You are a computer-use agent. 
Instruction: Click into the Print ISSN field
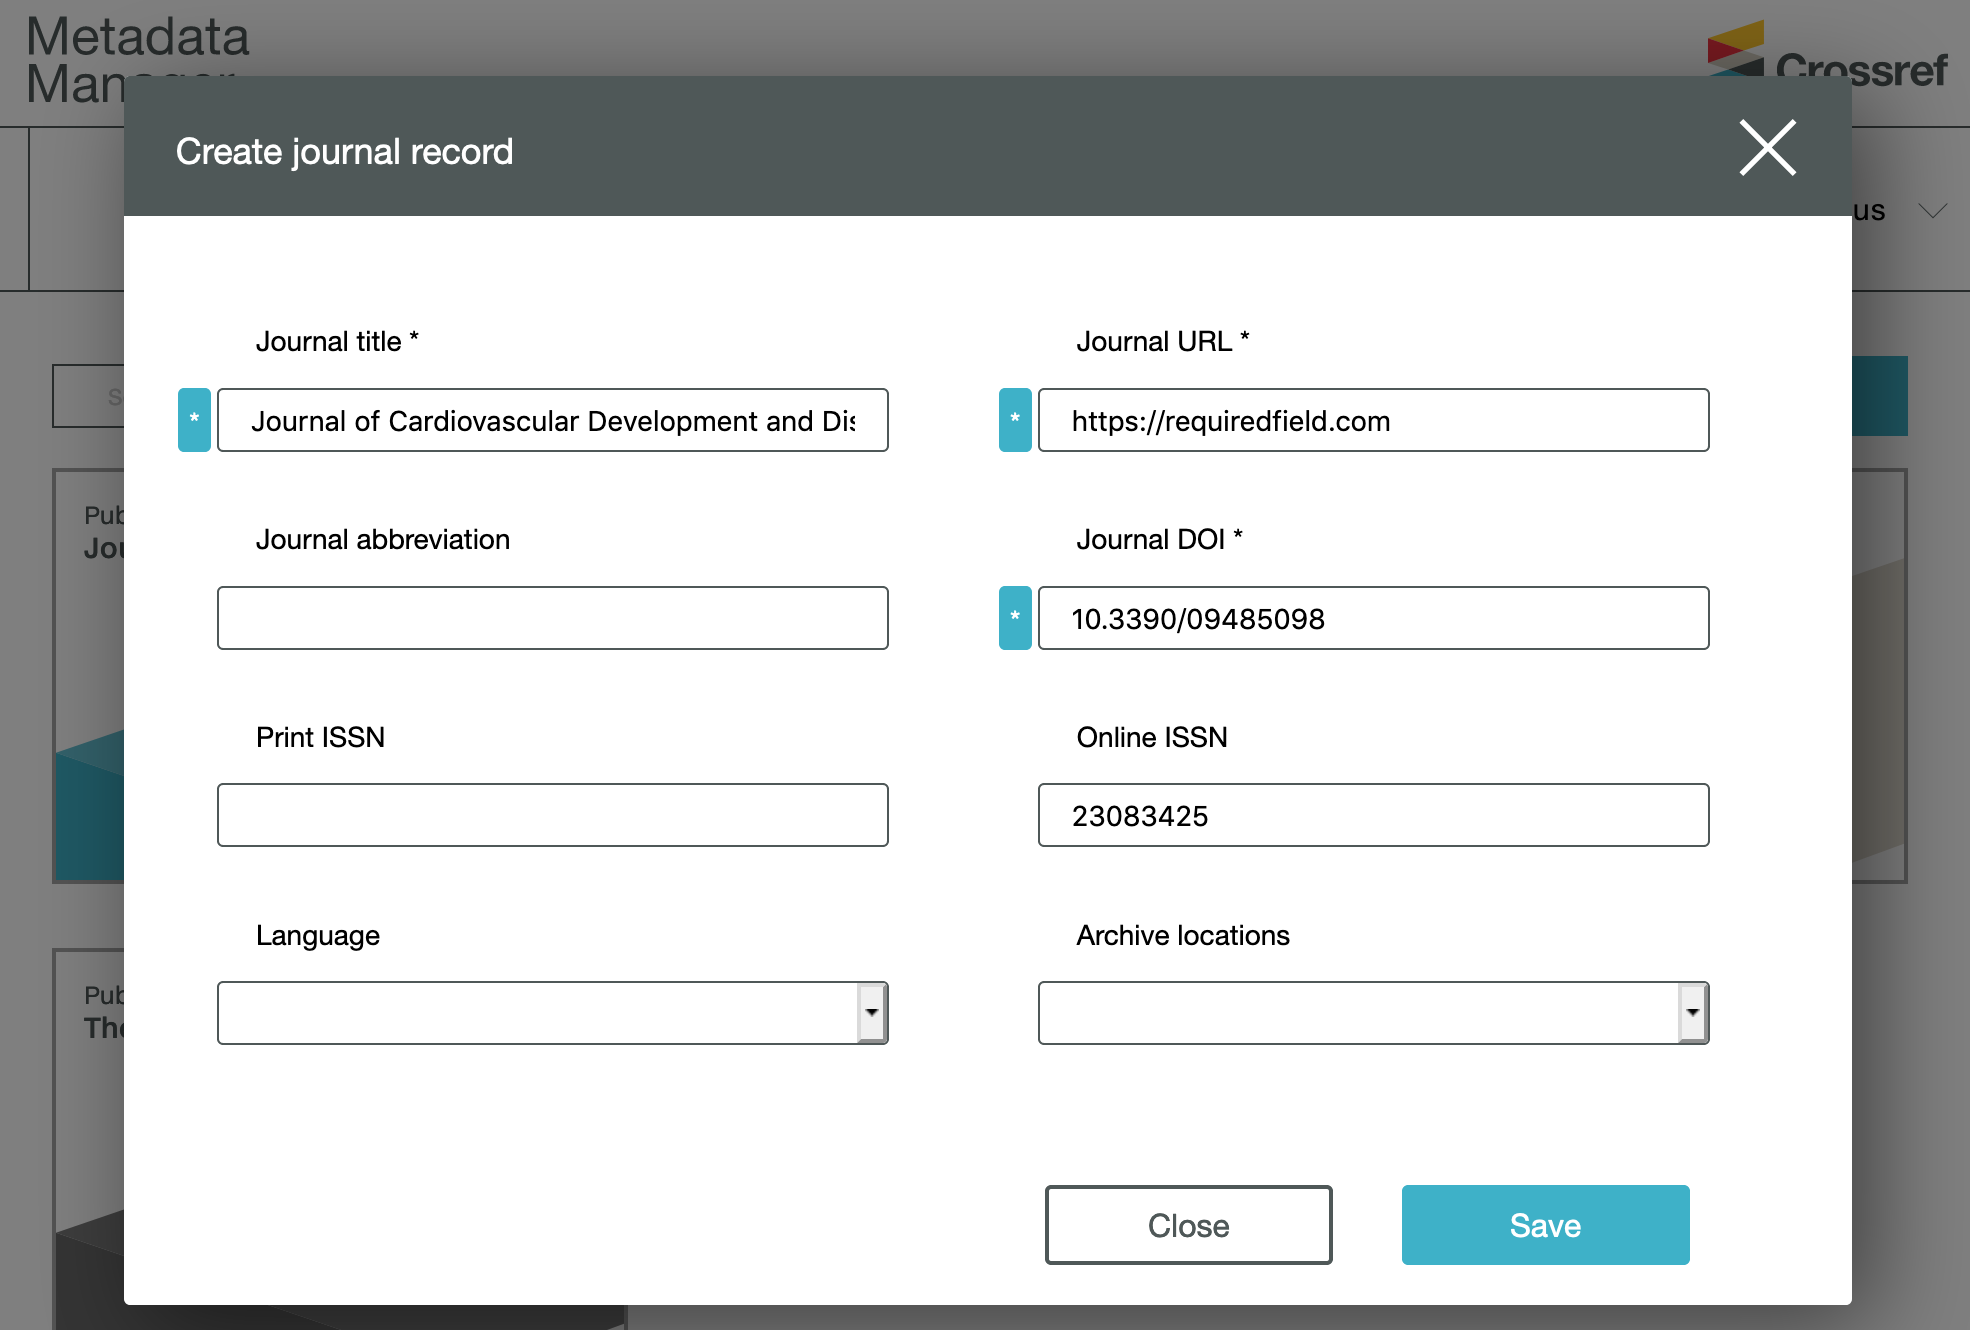[x=552, y=815]
